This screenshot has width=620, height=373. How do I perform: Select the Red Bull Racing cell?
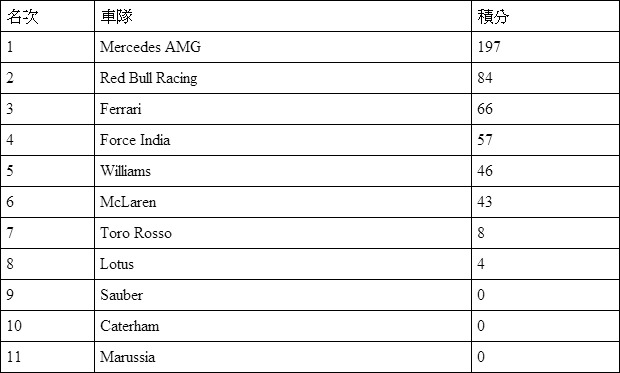click(x=283, y=78)
